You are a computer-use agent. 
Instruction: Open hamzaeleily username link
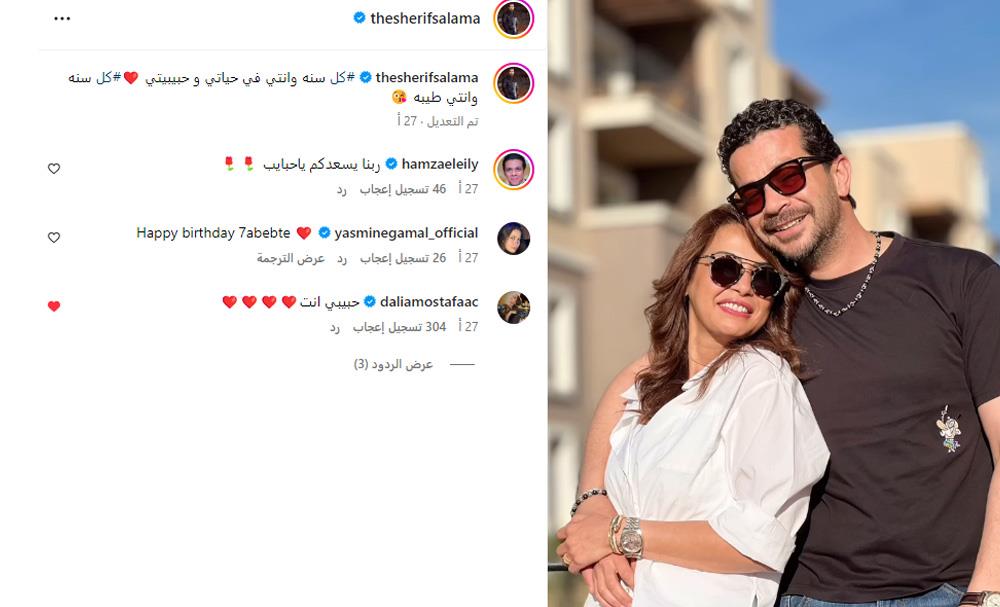point(439,164)
